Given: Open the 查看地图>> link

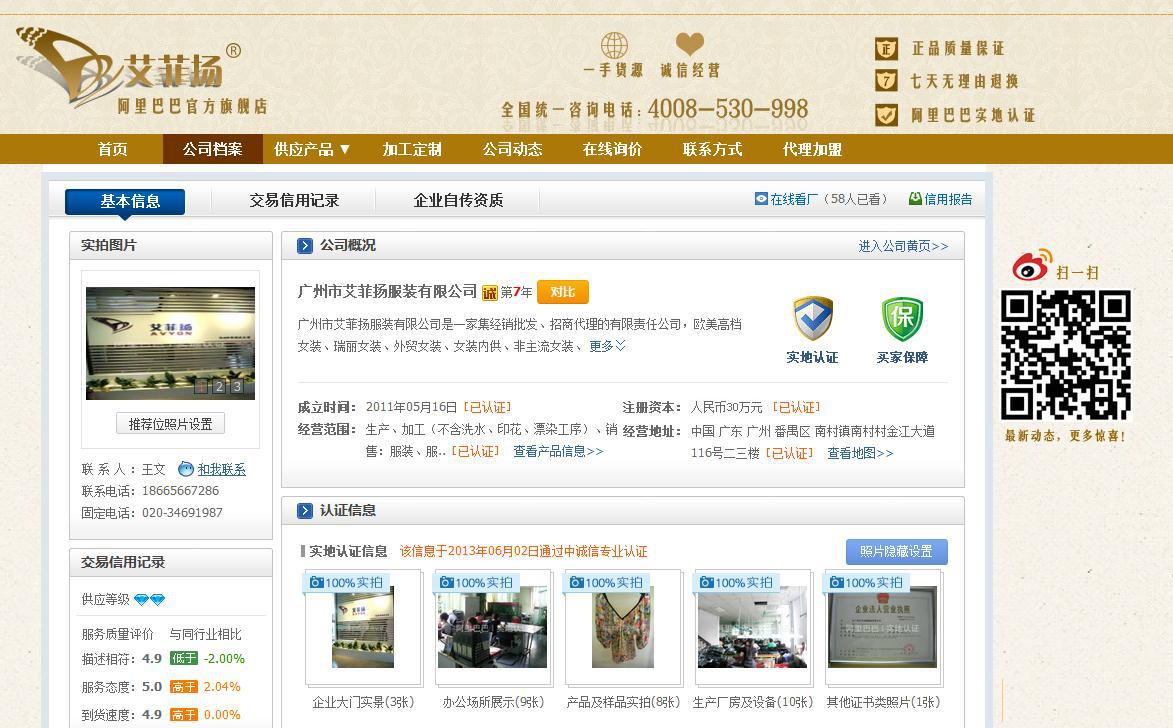Looking at the screenshot, I should click(x=860, y=453).
